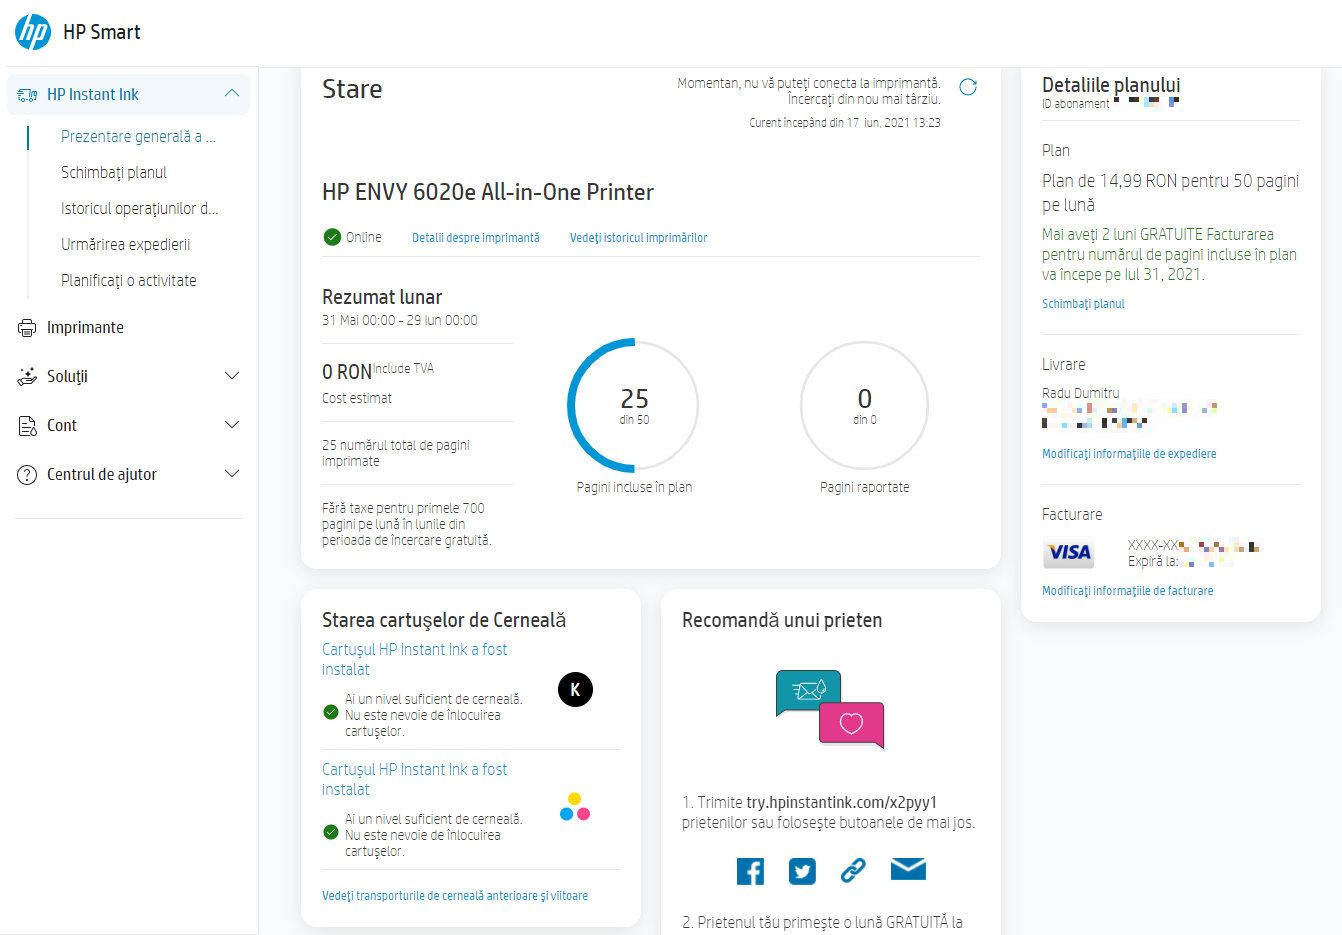
Task: Click the Radu Dumitru delivery name
Action: [1081, 393]
